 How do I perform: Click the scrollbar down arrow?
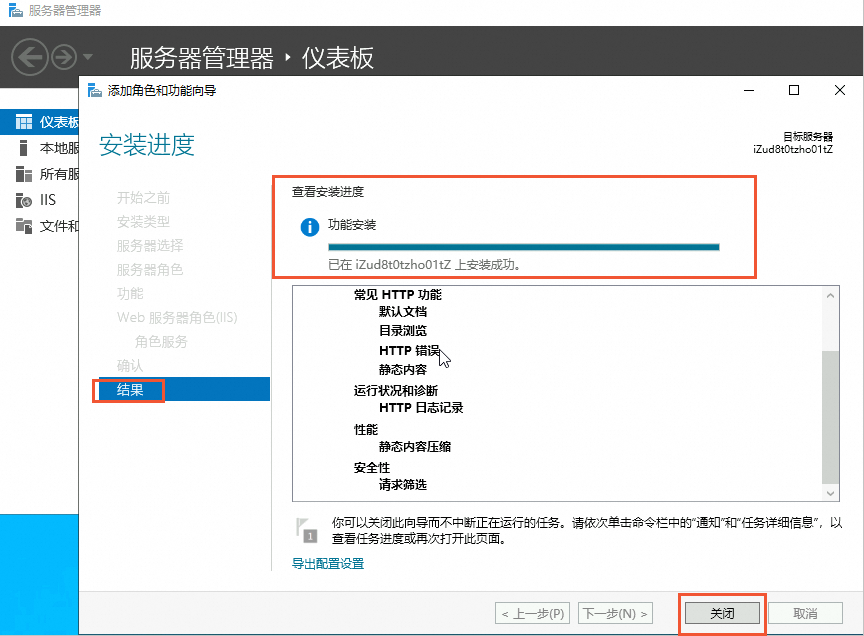pos(829,491)
